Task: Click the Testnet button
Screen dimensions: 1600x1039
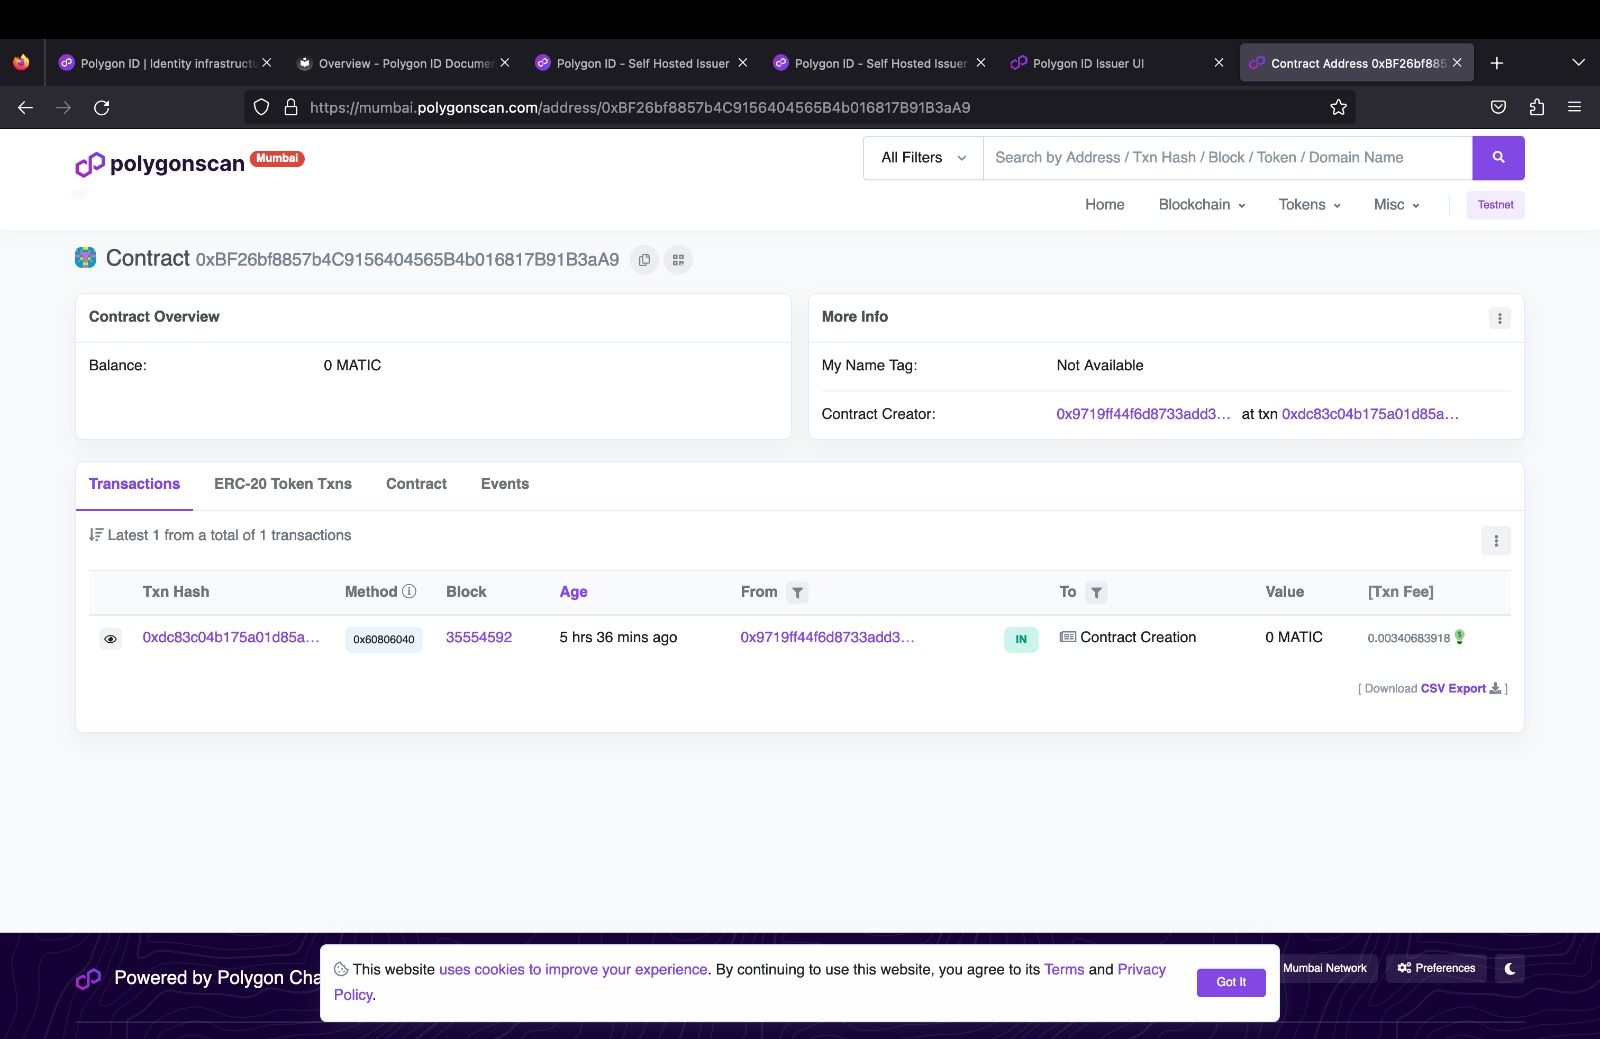Action: point(1496,205)
